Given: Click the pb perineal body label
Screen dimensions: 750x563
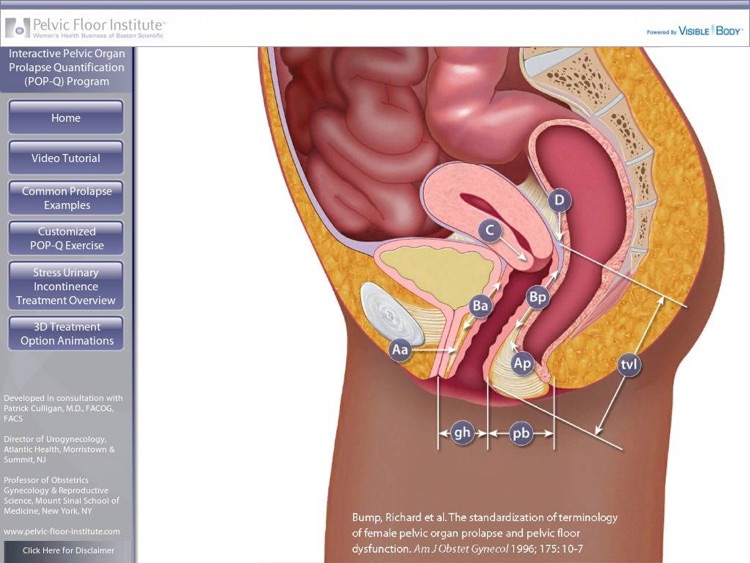Looking at the screenshot, I should (x=521, y=433).
